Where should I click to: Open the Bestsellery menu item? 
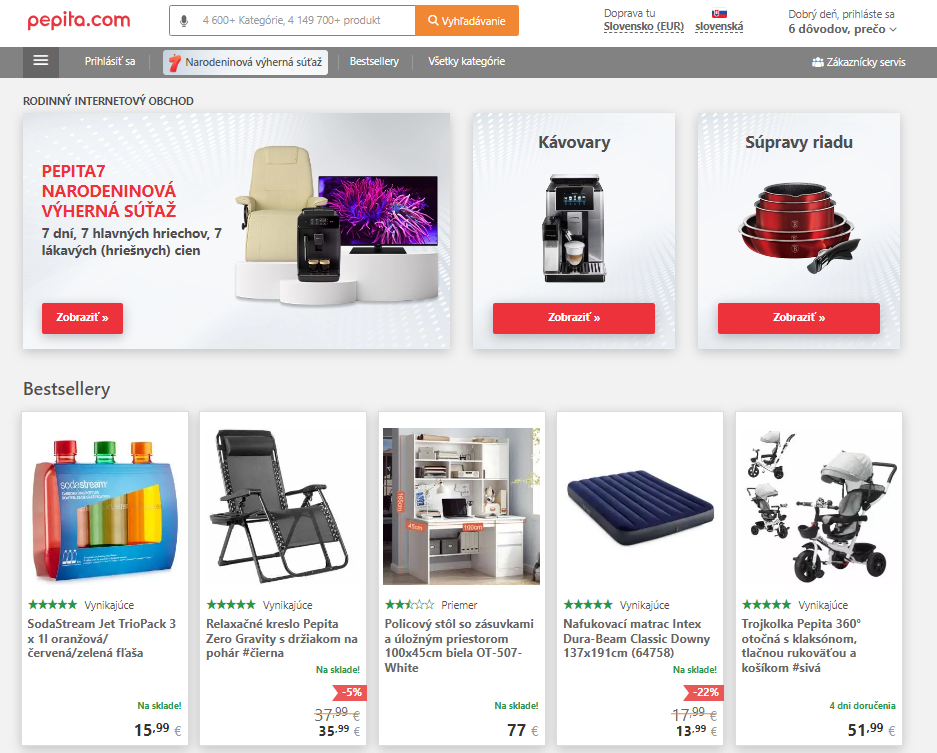click(374, 62)
